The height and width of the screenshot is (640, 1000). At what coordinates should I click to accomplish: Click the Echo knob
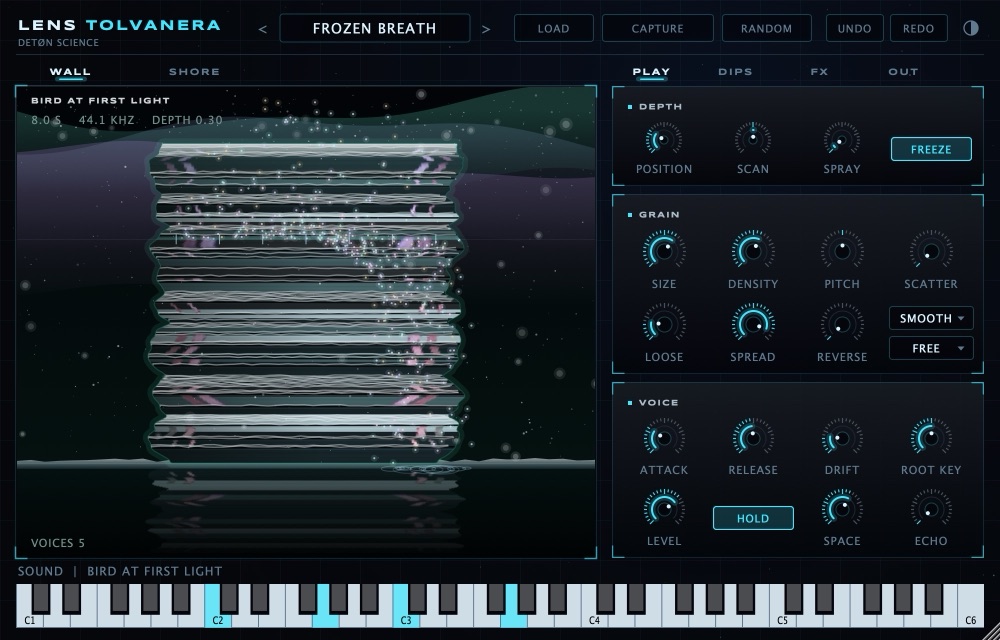click(x=930, y=509)
